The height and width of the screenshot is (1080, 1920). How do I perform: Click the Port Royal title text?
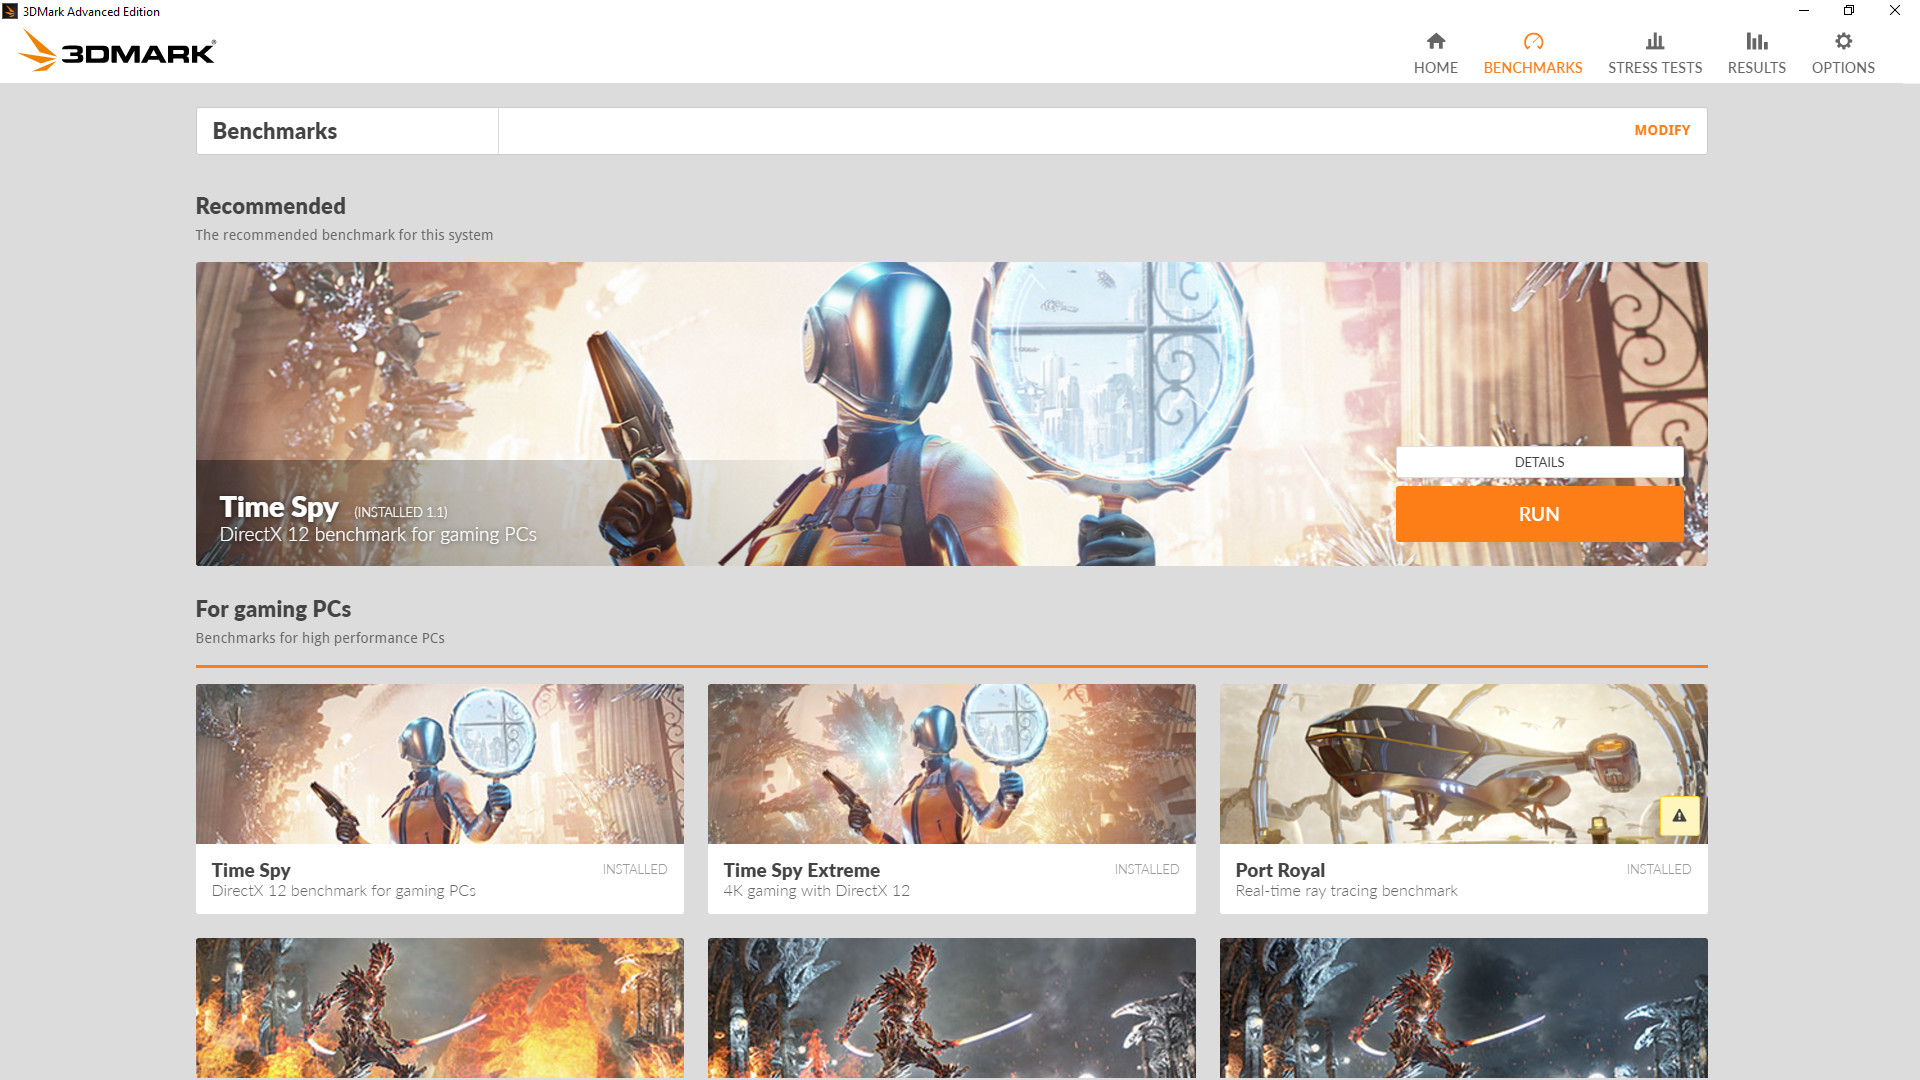(1279, 870)
